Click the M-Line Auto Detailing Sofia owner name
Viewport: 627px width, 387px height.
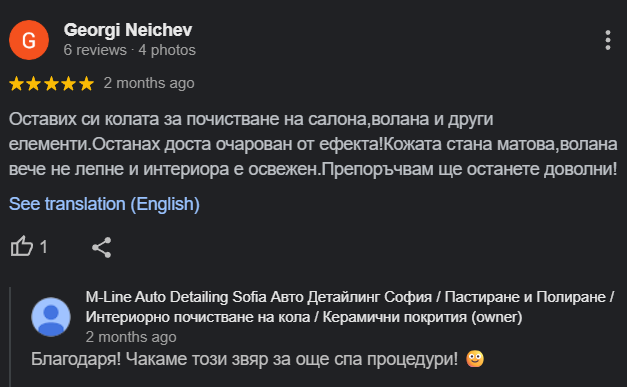tap(349, 307)
